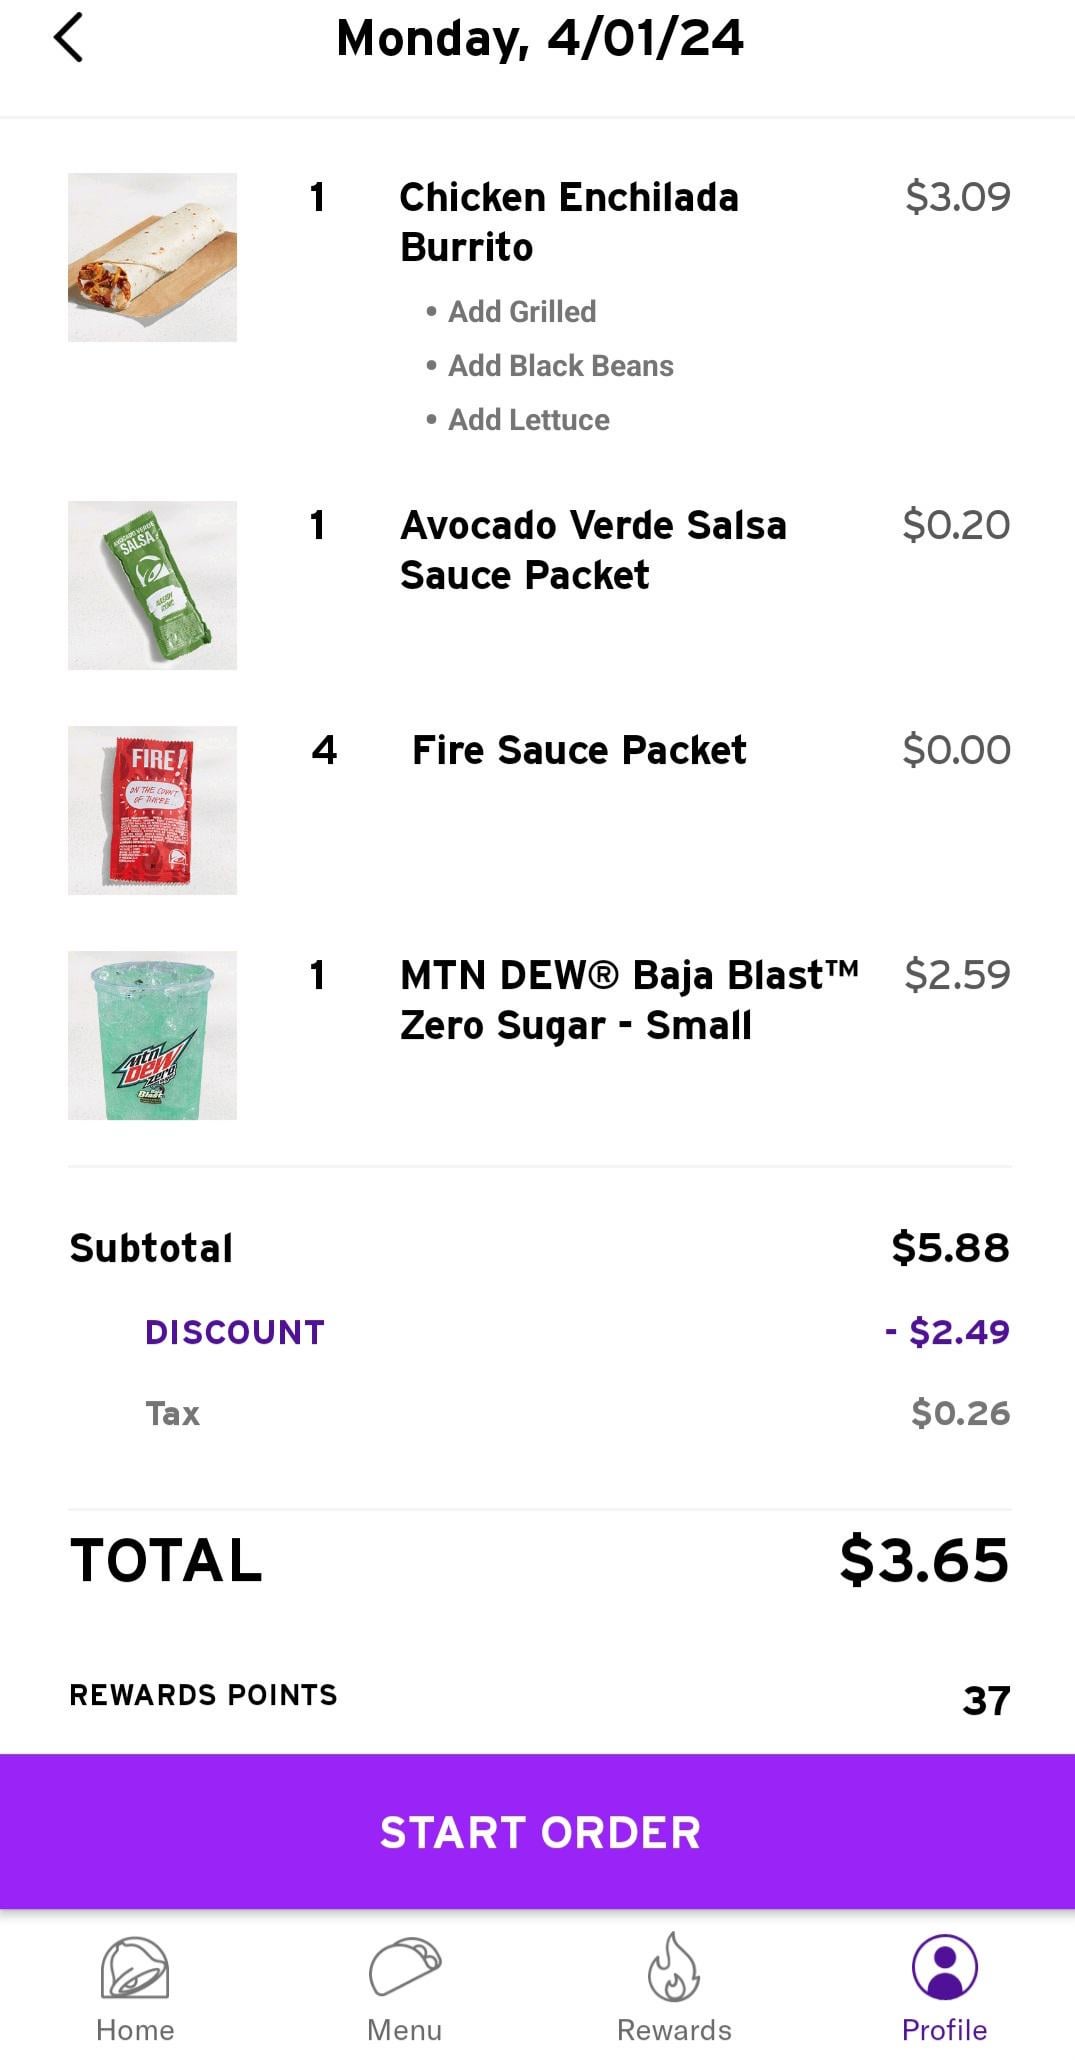Tap the Home bell icon

(x=135, y=1967)
